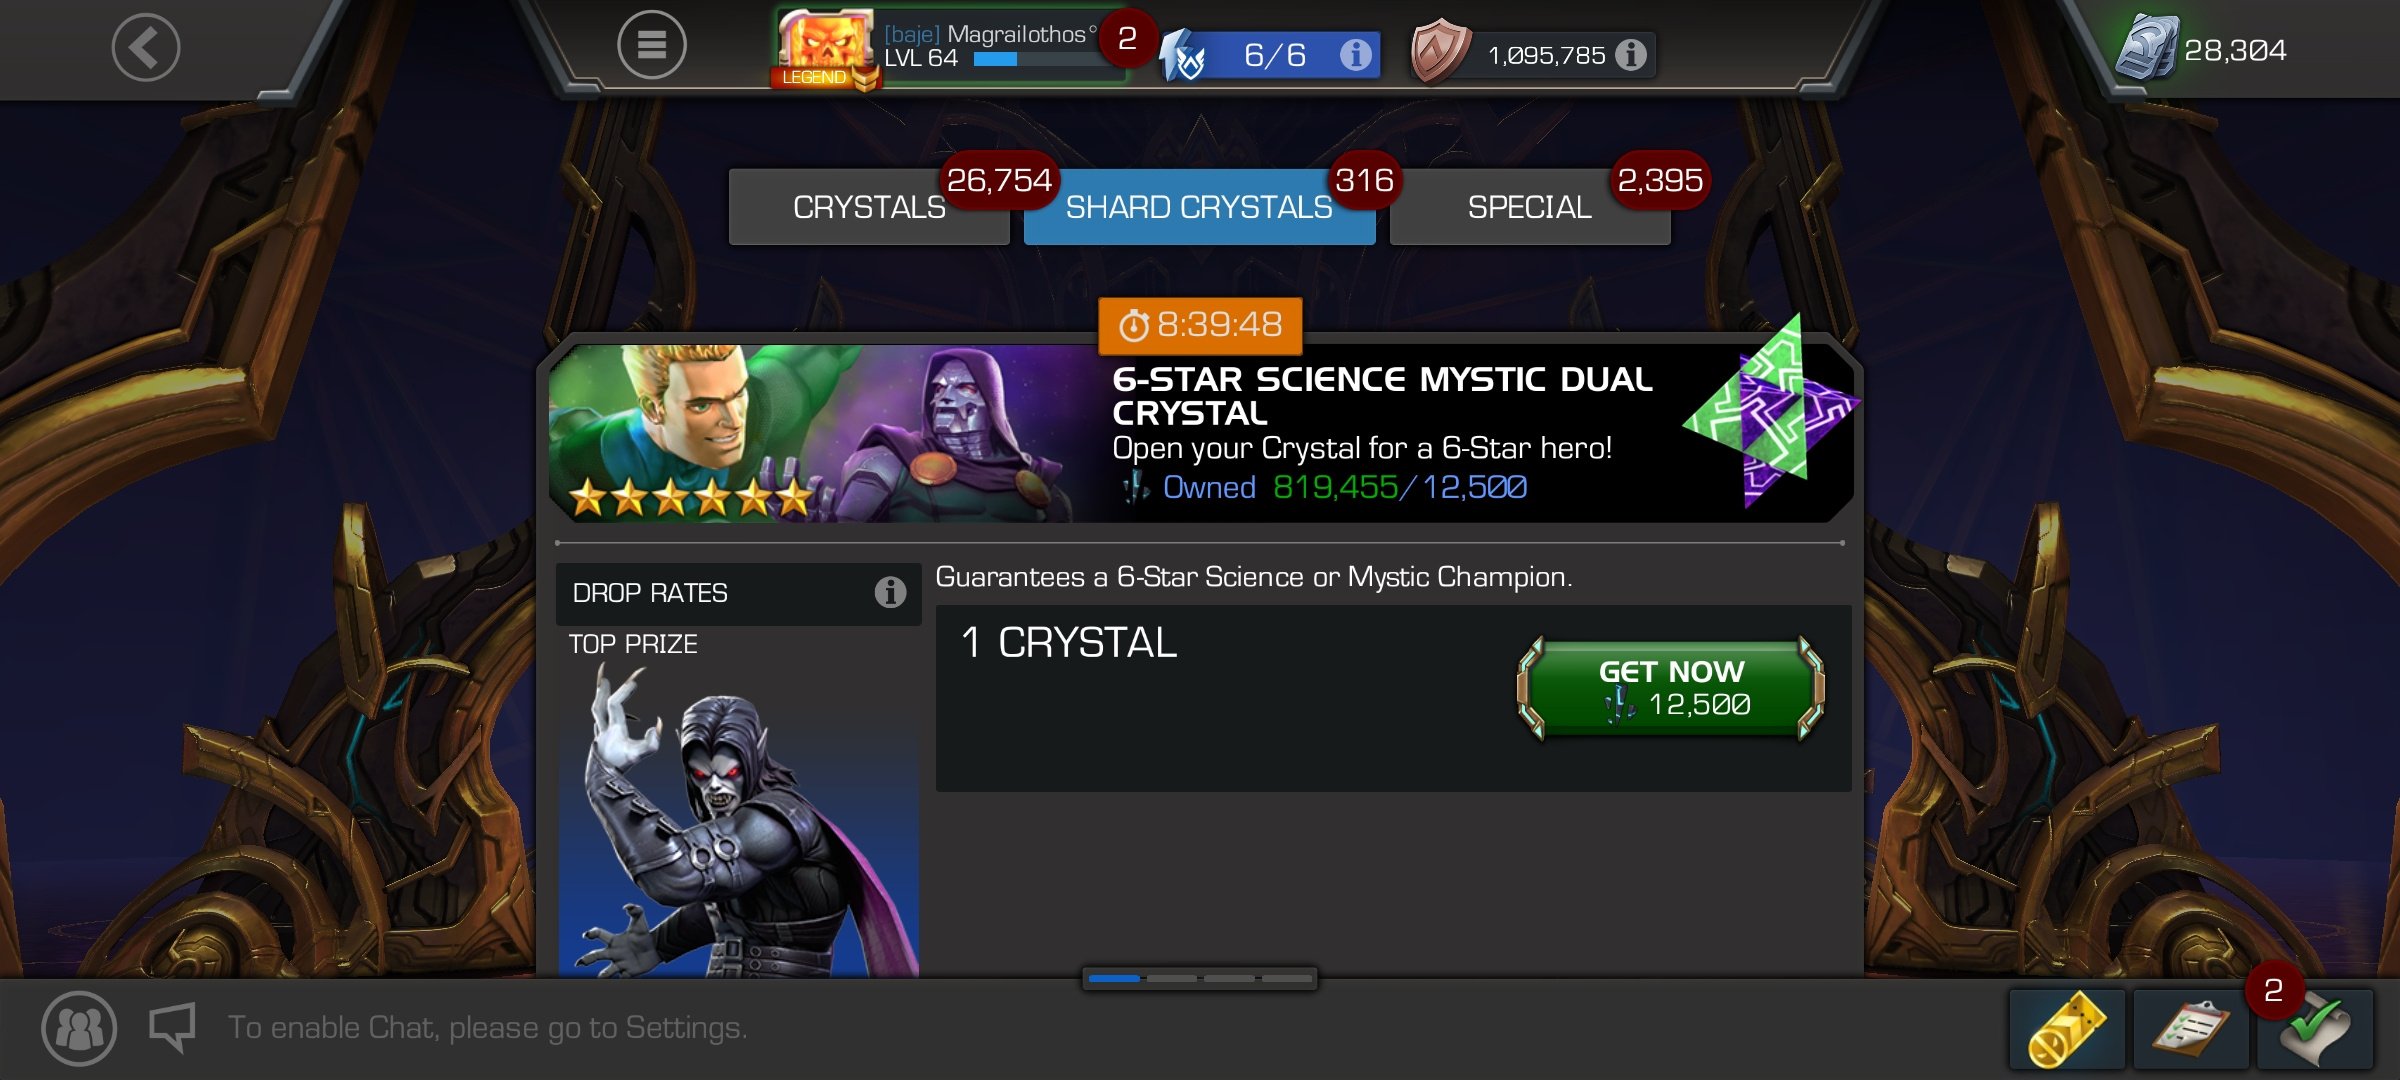Switch to the Crystals tab

click(x=869, y=207)
